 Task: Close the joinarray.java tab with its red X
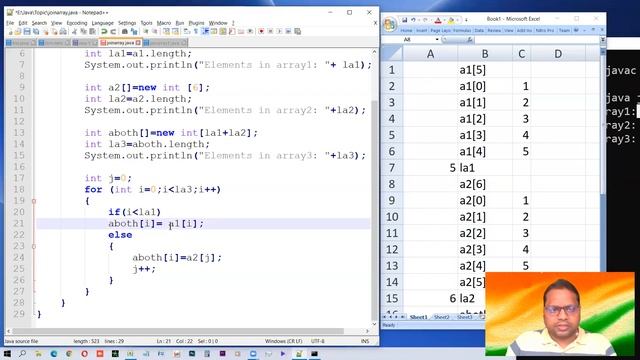[138, 42]
